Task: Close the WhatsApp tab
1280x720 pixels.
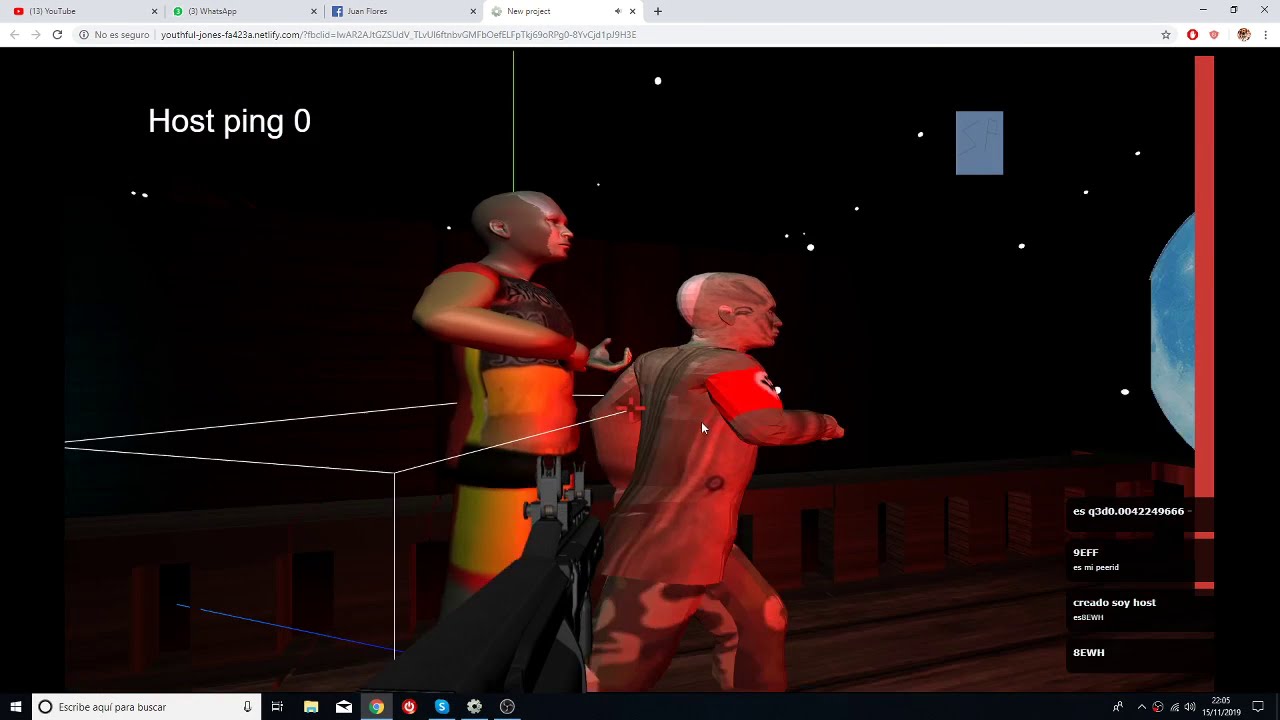Action: coord(314,11)
